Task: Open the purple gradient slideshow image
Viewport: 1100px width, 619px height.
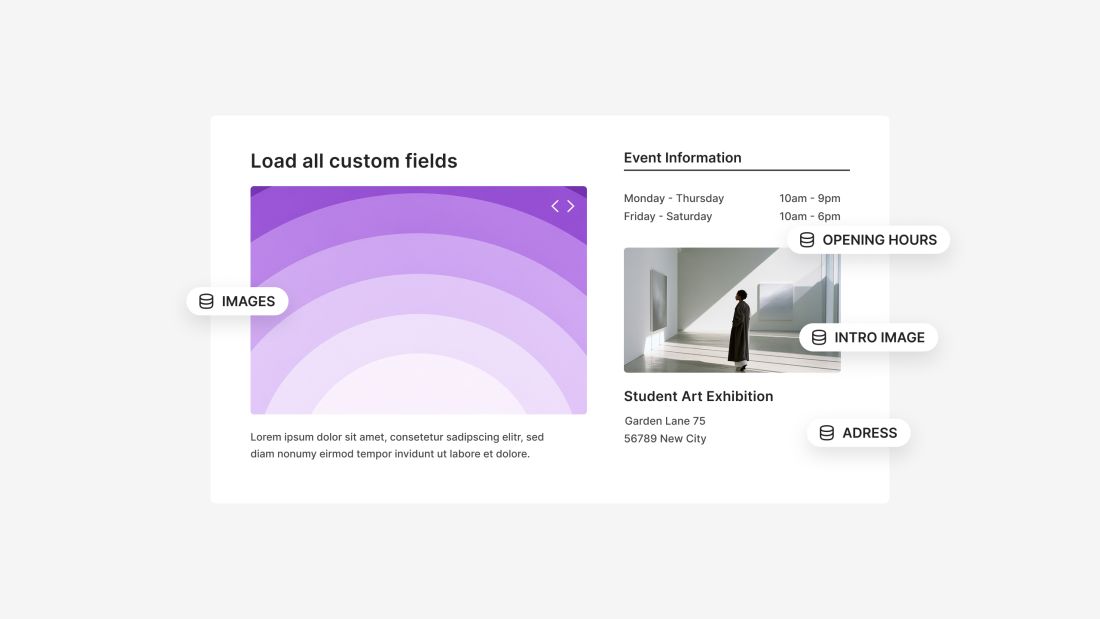Action: coord(419,300)
